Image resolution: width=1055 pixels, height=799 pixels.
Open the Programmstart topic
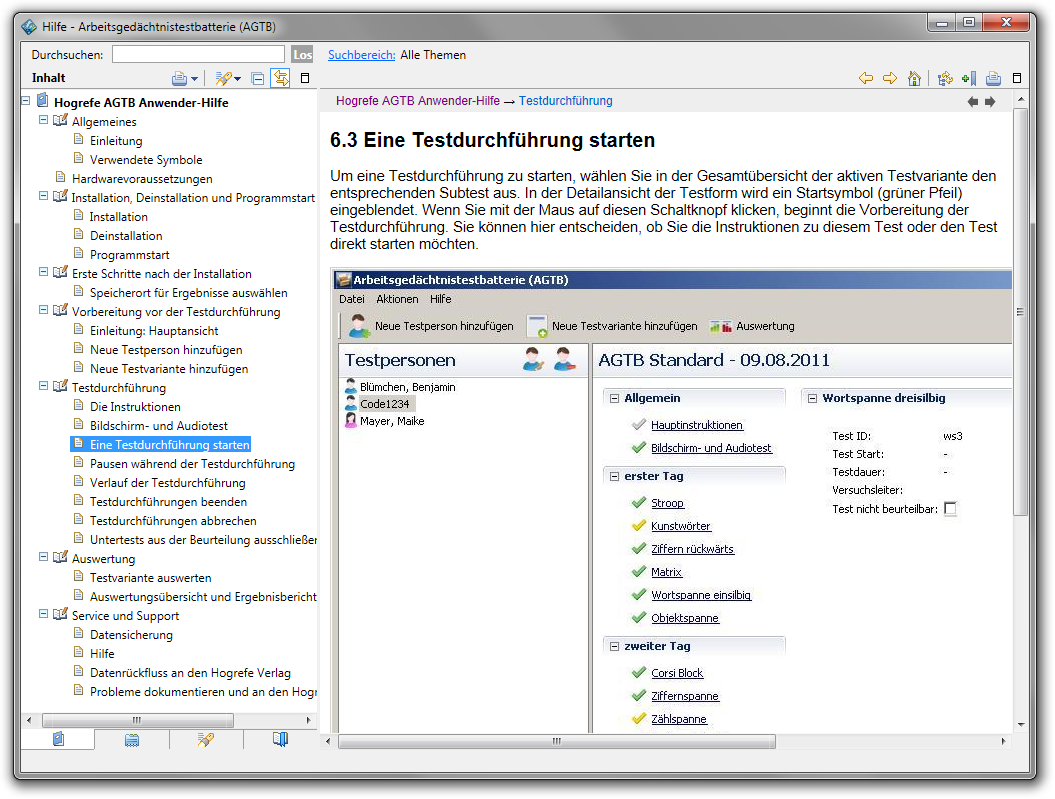(x=129, y=255)
